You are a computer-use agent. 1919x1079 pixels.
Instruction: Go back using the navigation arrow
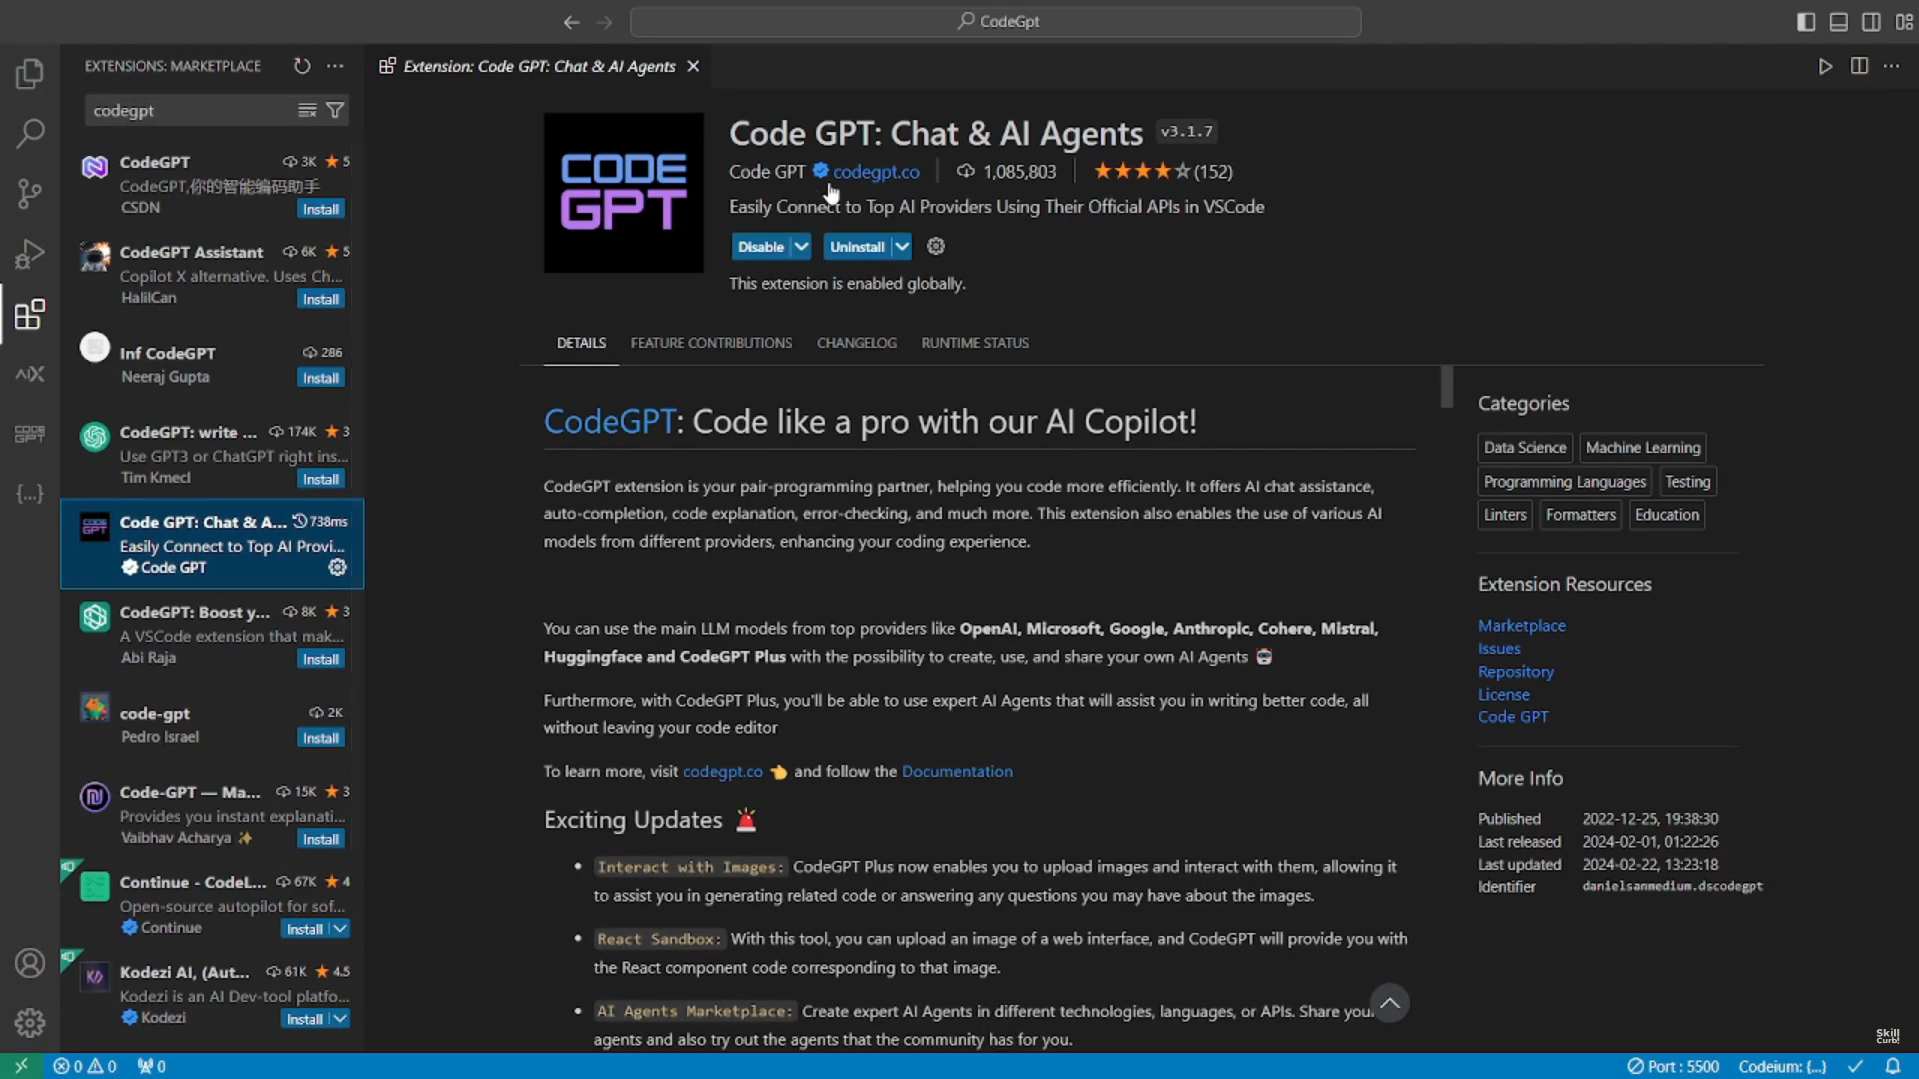pos(571,21)
